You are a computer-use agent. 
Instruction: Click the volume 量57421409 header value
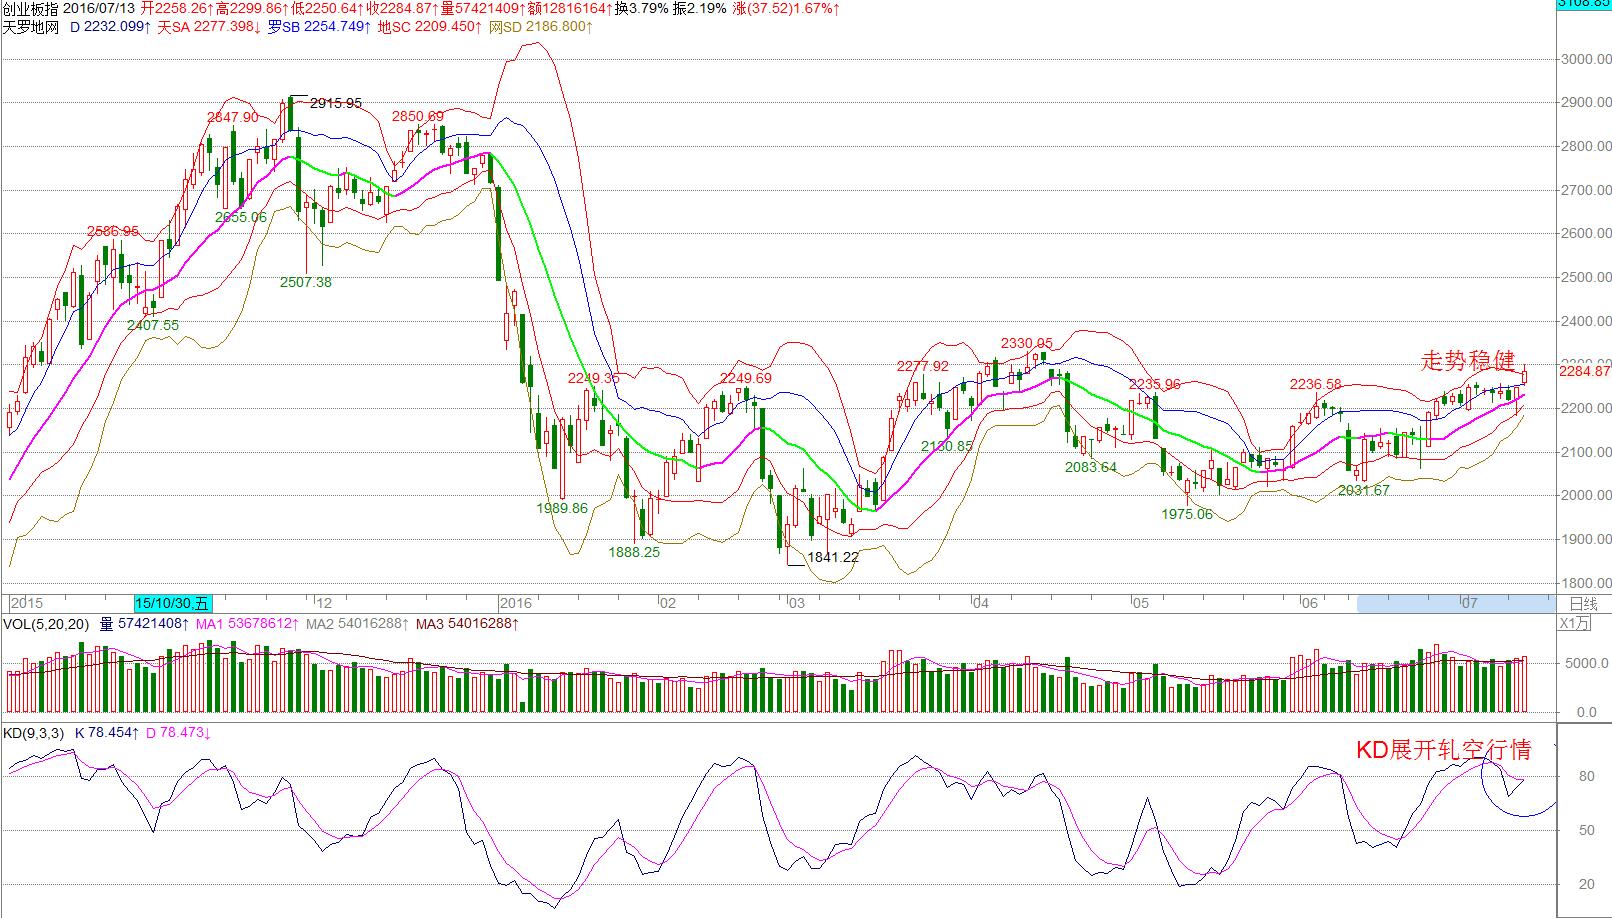click(483, 9)
